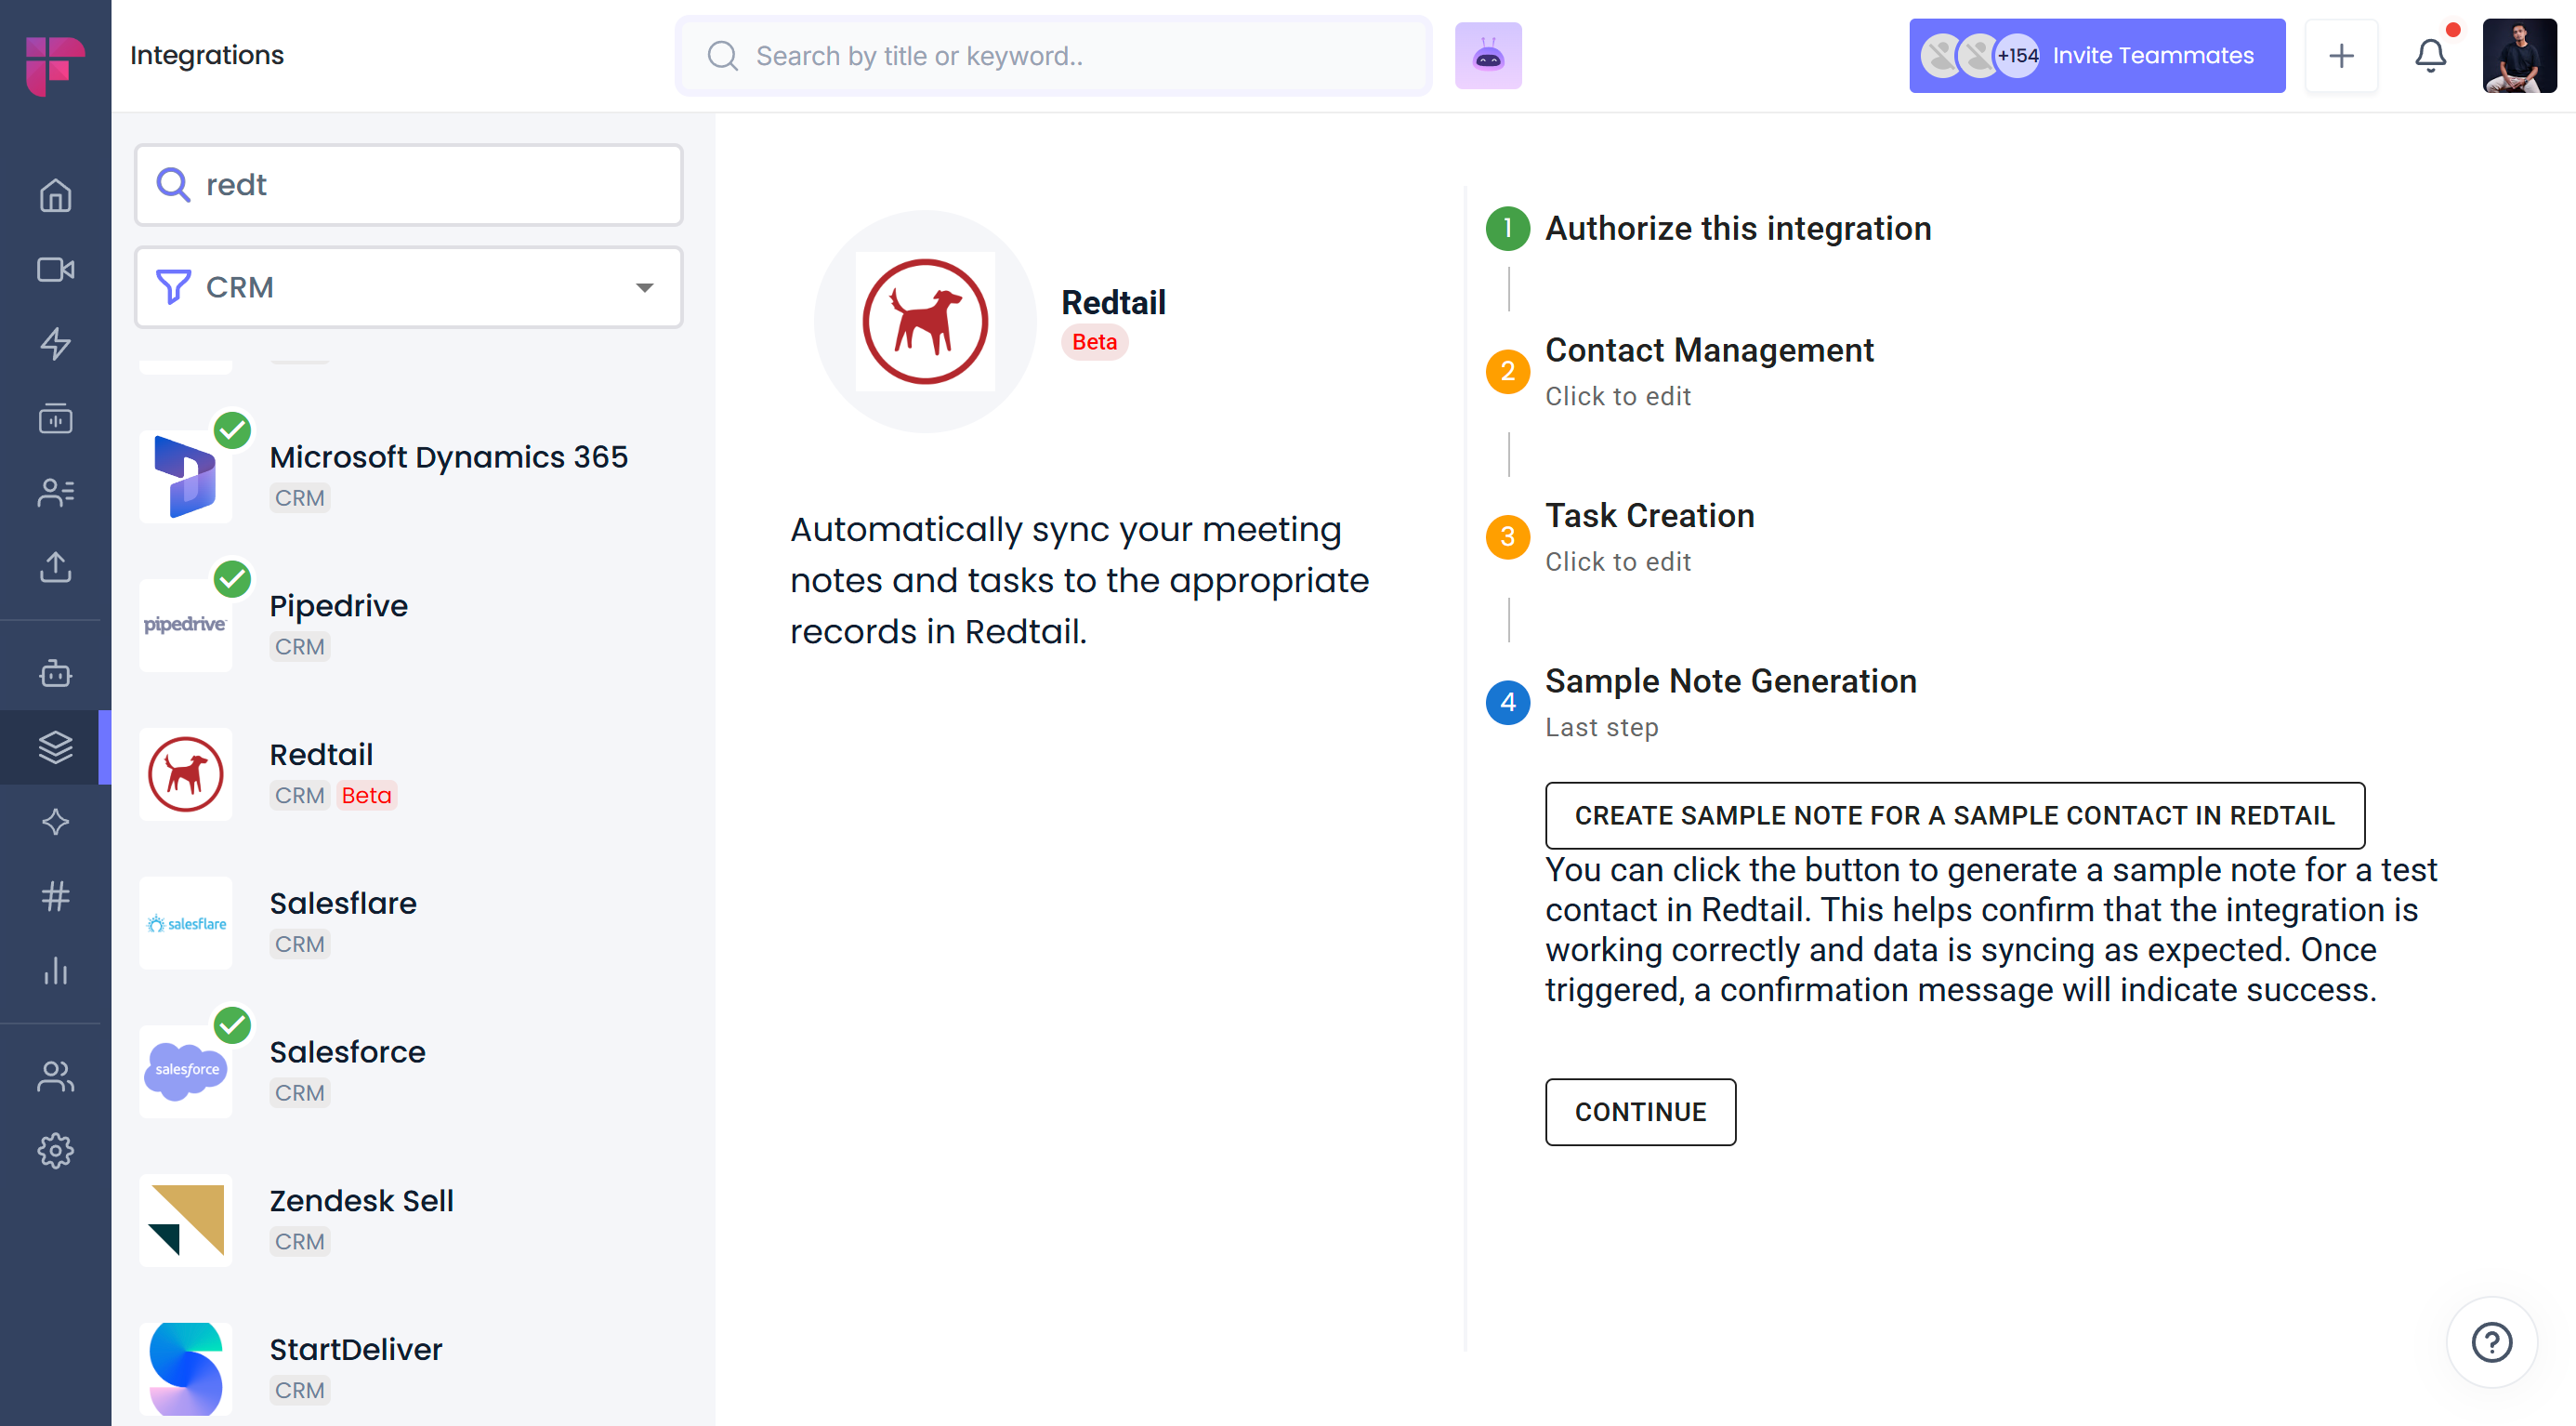This screenshot has height=1426, width=2576.
Task: Open the Home icon in sidebar
Action: click(x=55, y=195)
